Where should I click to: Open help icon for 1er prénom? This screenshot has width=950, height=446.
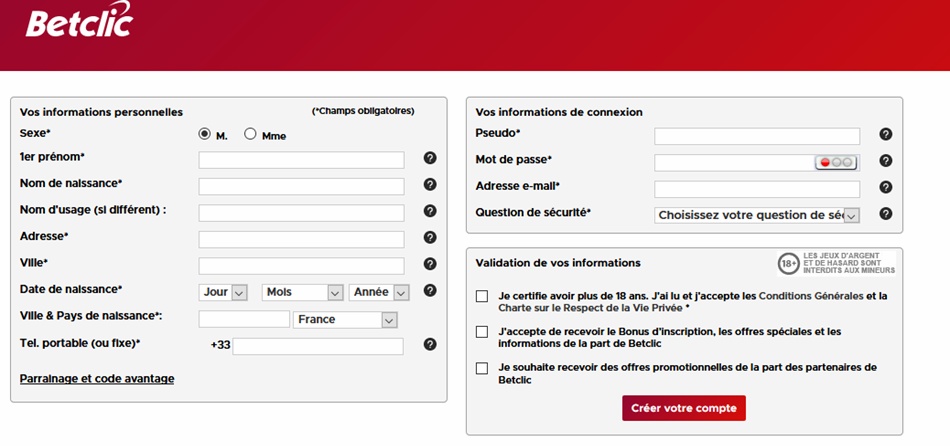point(430,158)
